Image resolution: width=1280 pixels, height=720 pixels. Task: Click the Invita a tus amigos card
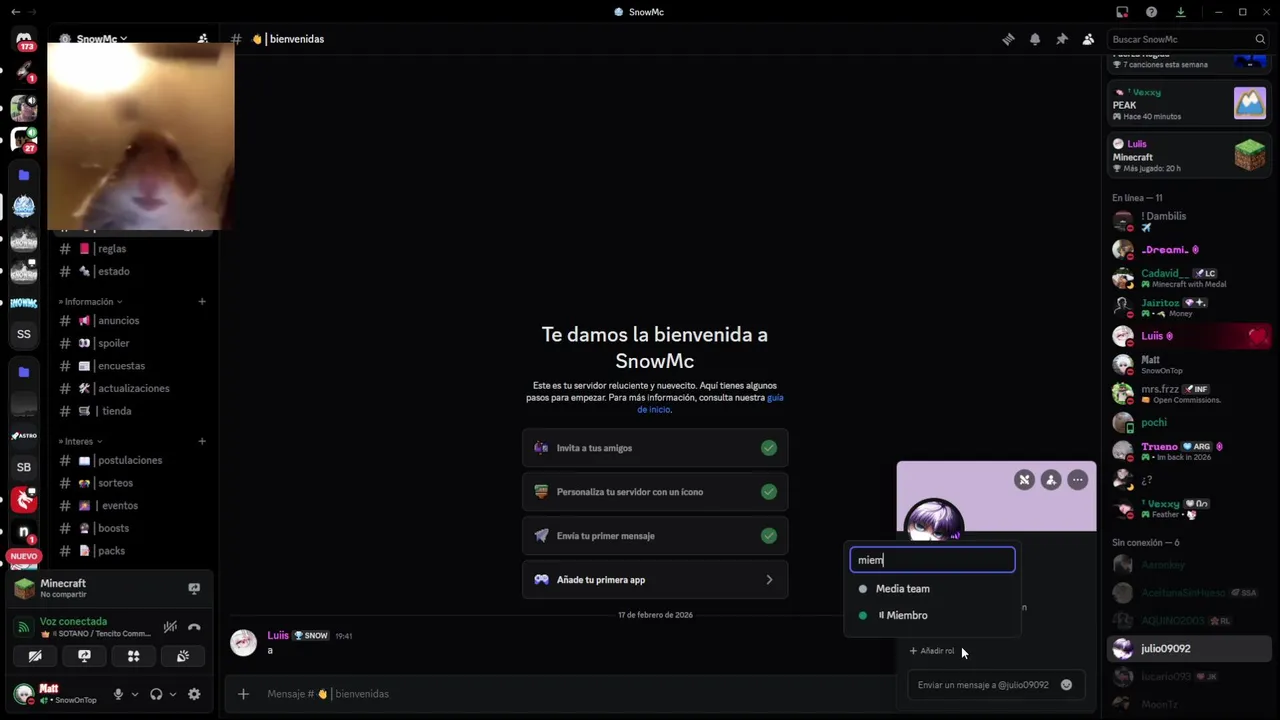tap(655, 448)
